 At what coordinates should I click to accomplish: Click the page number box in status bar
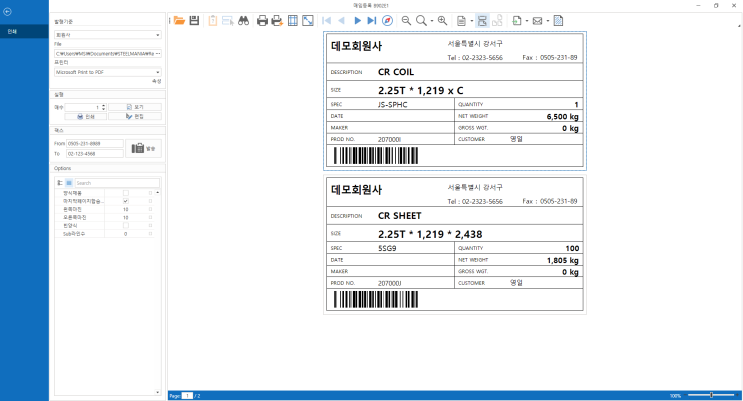(187, 396)
